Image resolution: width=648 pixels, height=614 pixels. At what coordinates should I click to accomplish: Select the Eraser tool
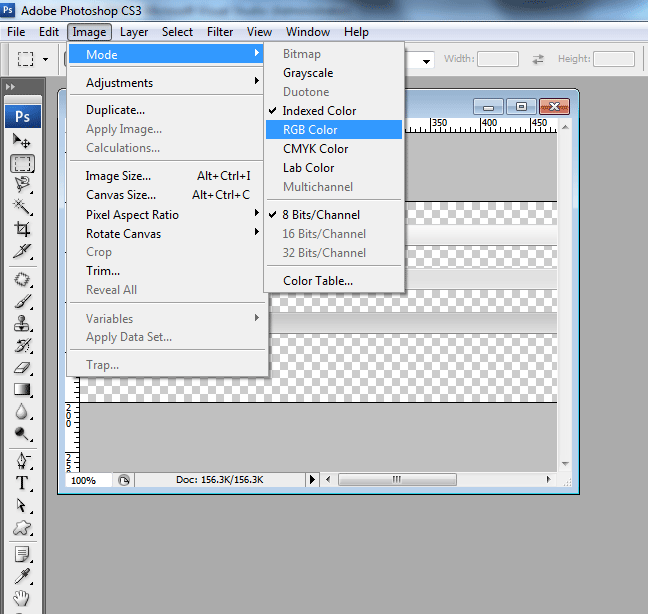pos(22,367)
